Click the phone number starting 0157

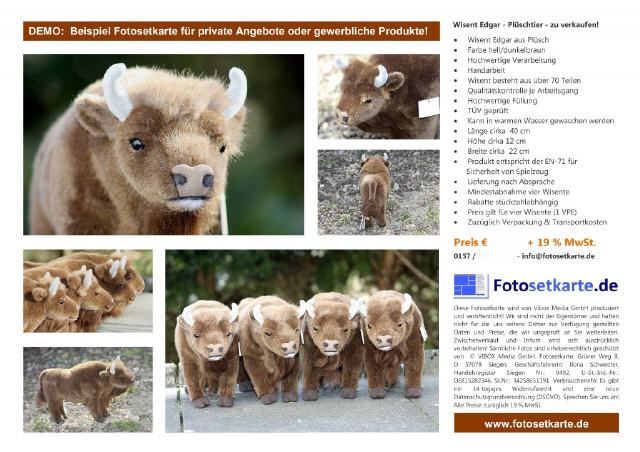coord(464,256)
